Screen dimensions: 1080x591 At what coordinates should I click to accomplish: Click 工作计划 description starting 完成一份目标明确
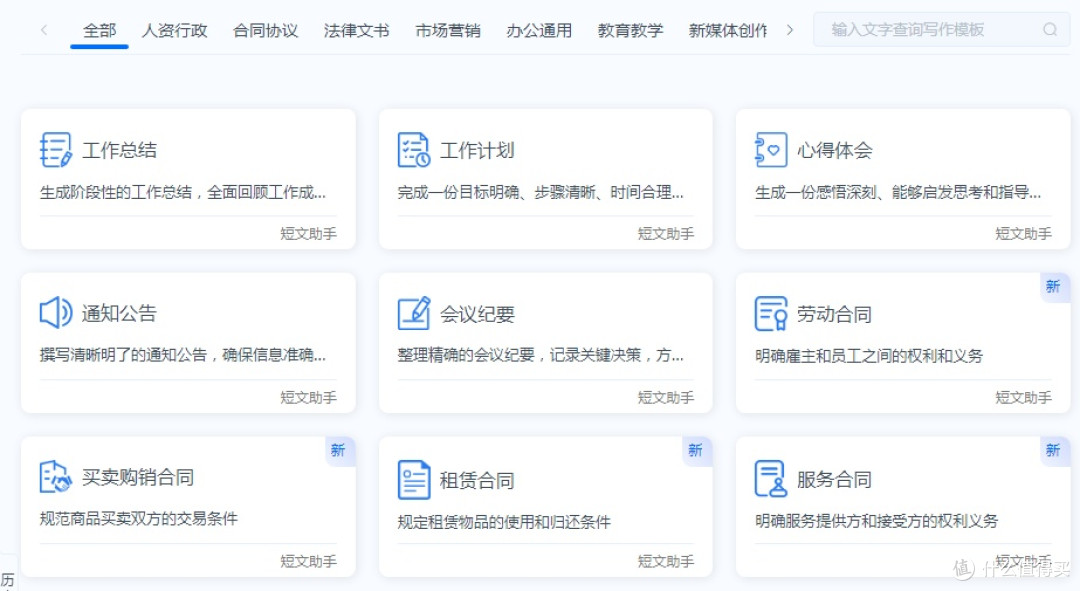coord(541,192)
